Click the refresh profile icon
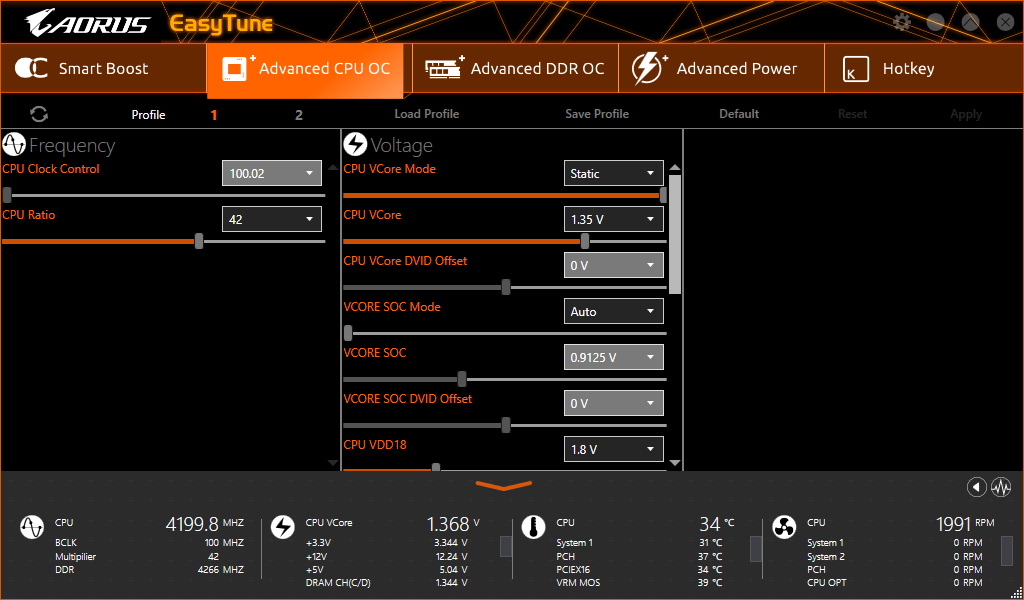 click(39, 114)
